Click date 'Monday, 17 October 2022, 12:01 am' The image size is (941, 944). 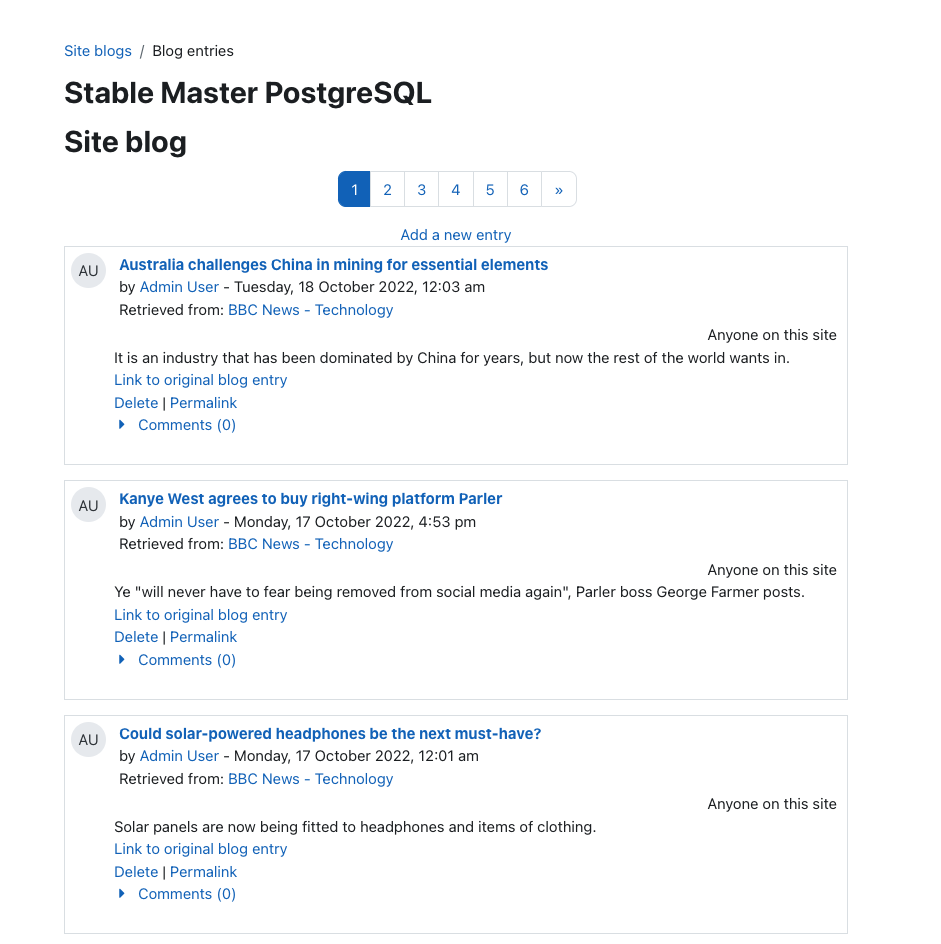(x=356, y=756)
